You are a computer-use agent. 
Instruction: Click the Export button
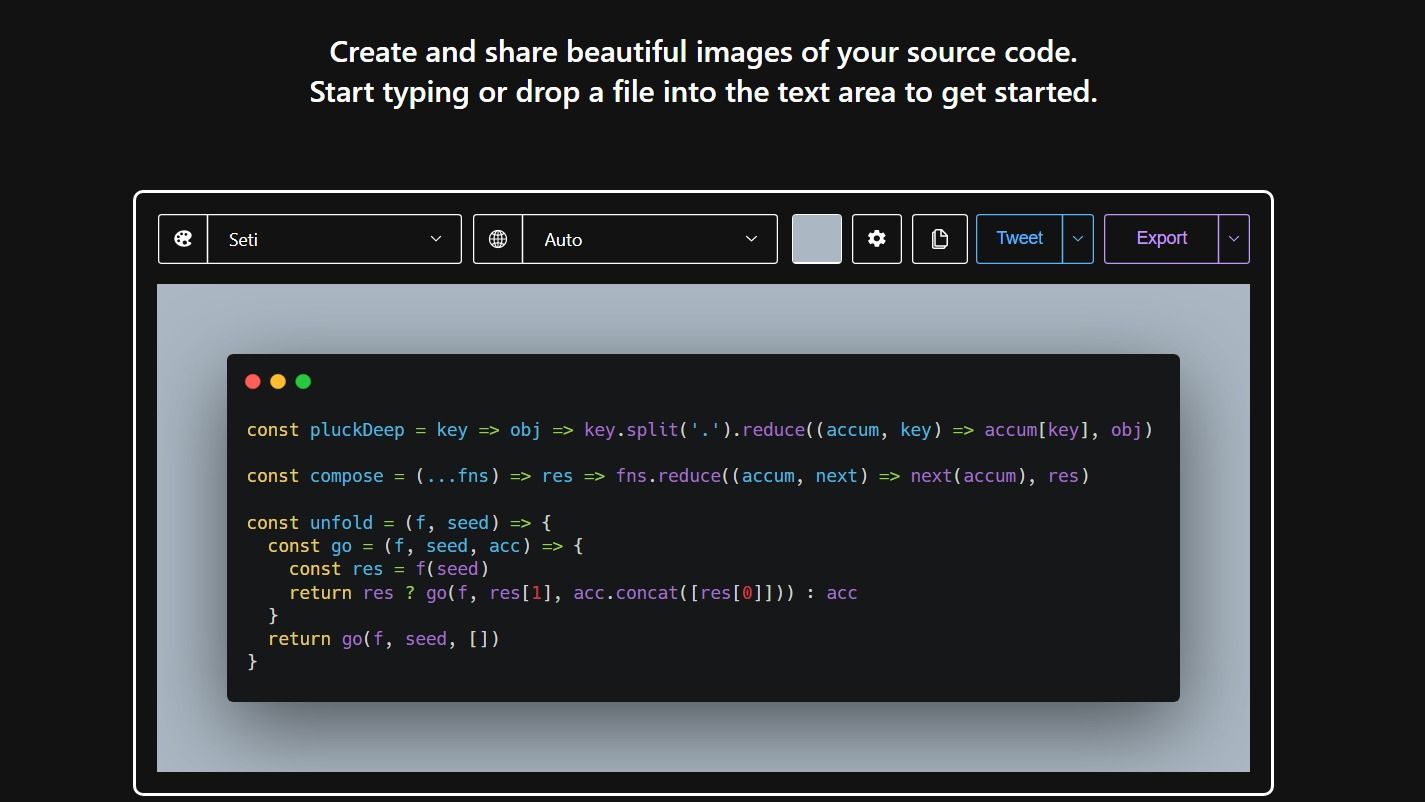click(1161, 238)
